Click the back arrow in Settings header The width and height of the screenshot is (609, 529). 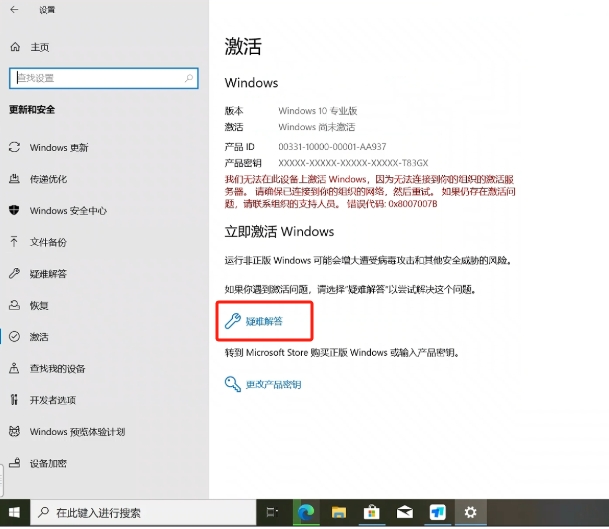coord(14,10)
